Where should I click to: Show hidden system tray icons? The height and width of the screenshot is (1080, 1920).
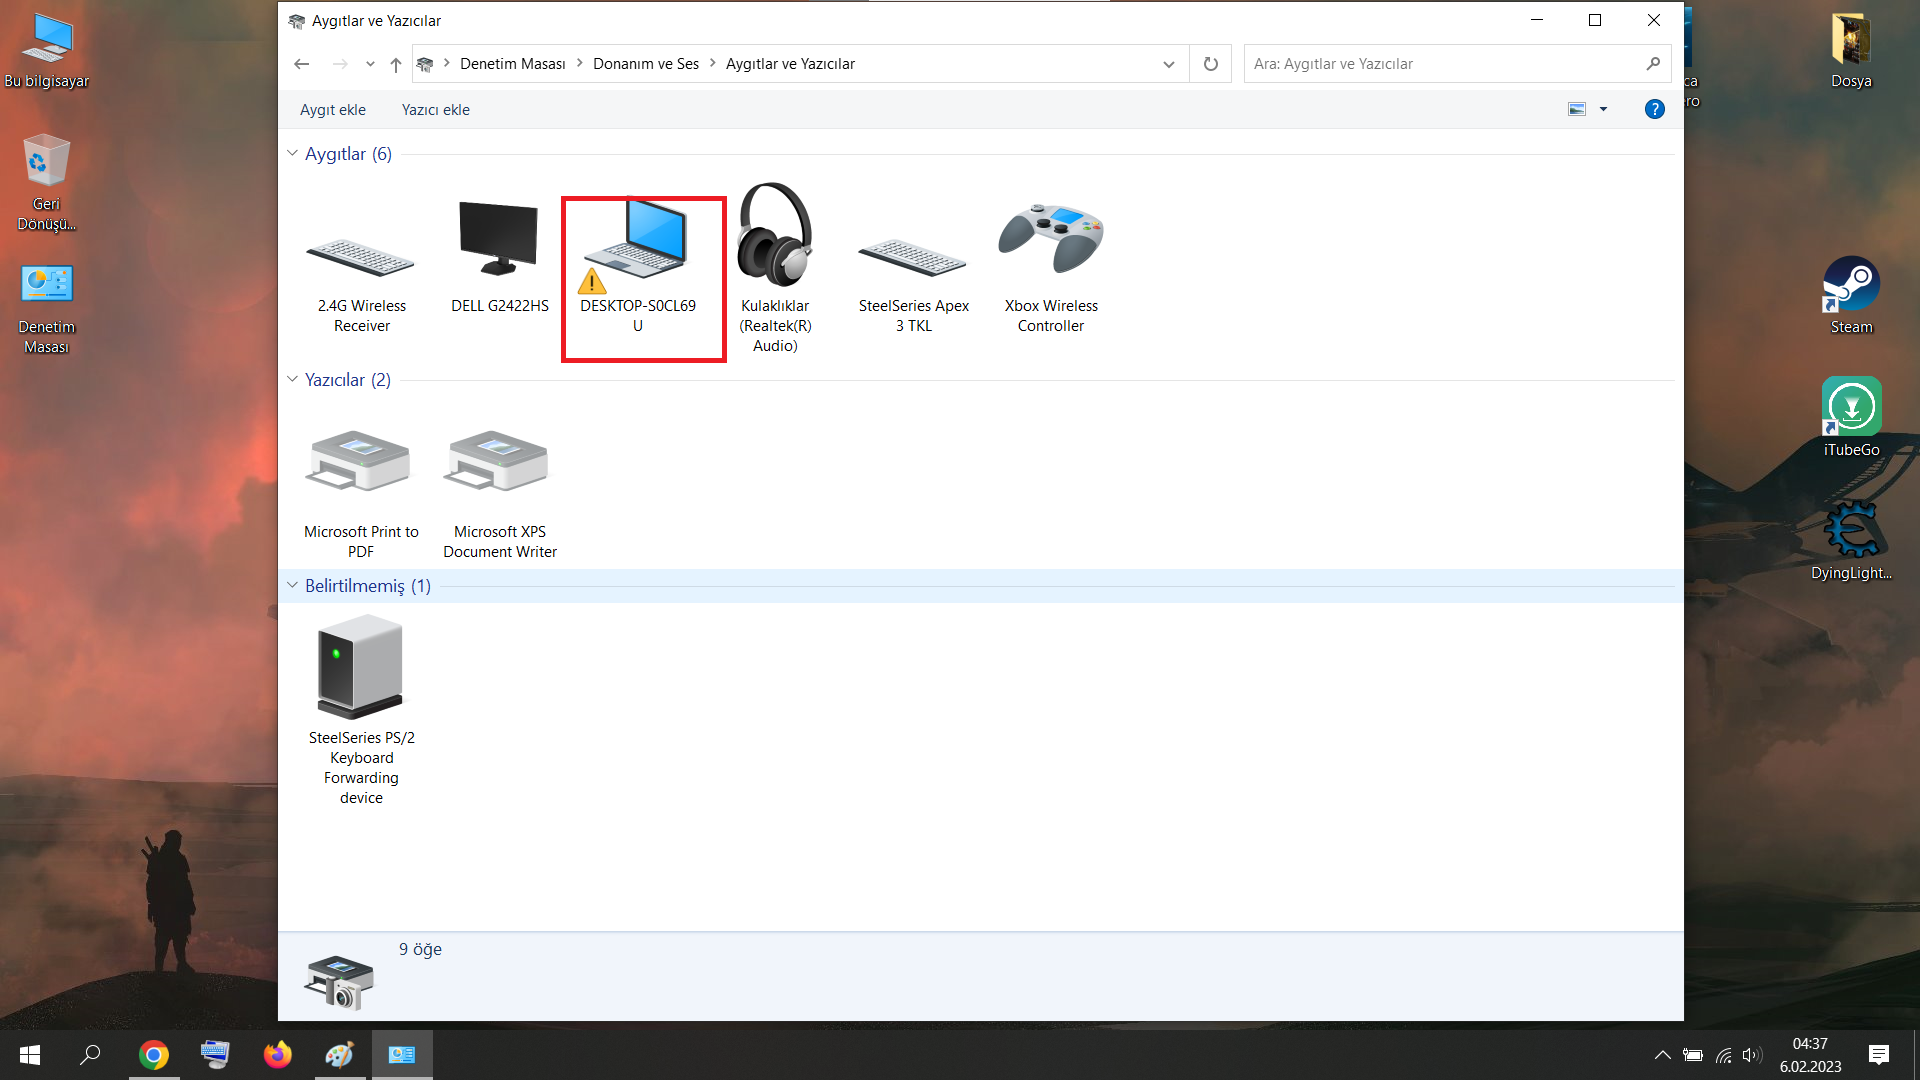click(1662, 1055)
